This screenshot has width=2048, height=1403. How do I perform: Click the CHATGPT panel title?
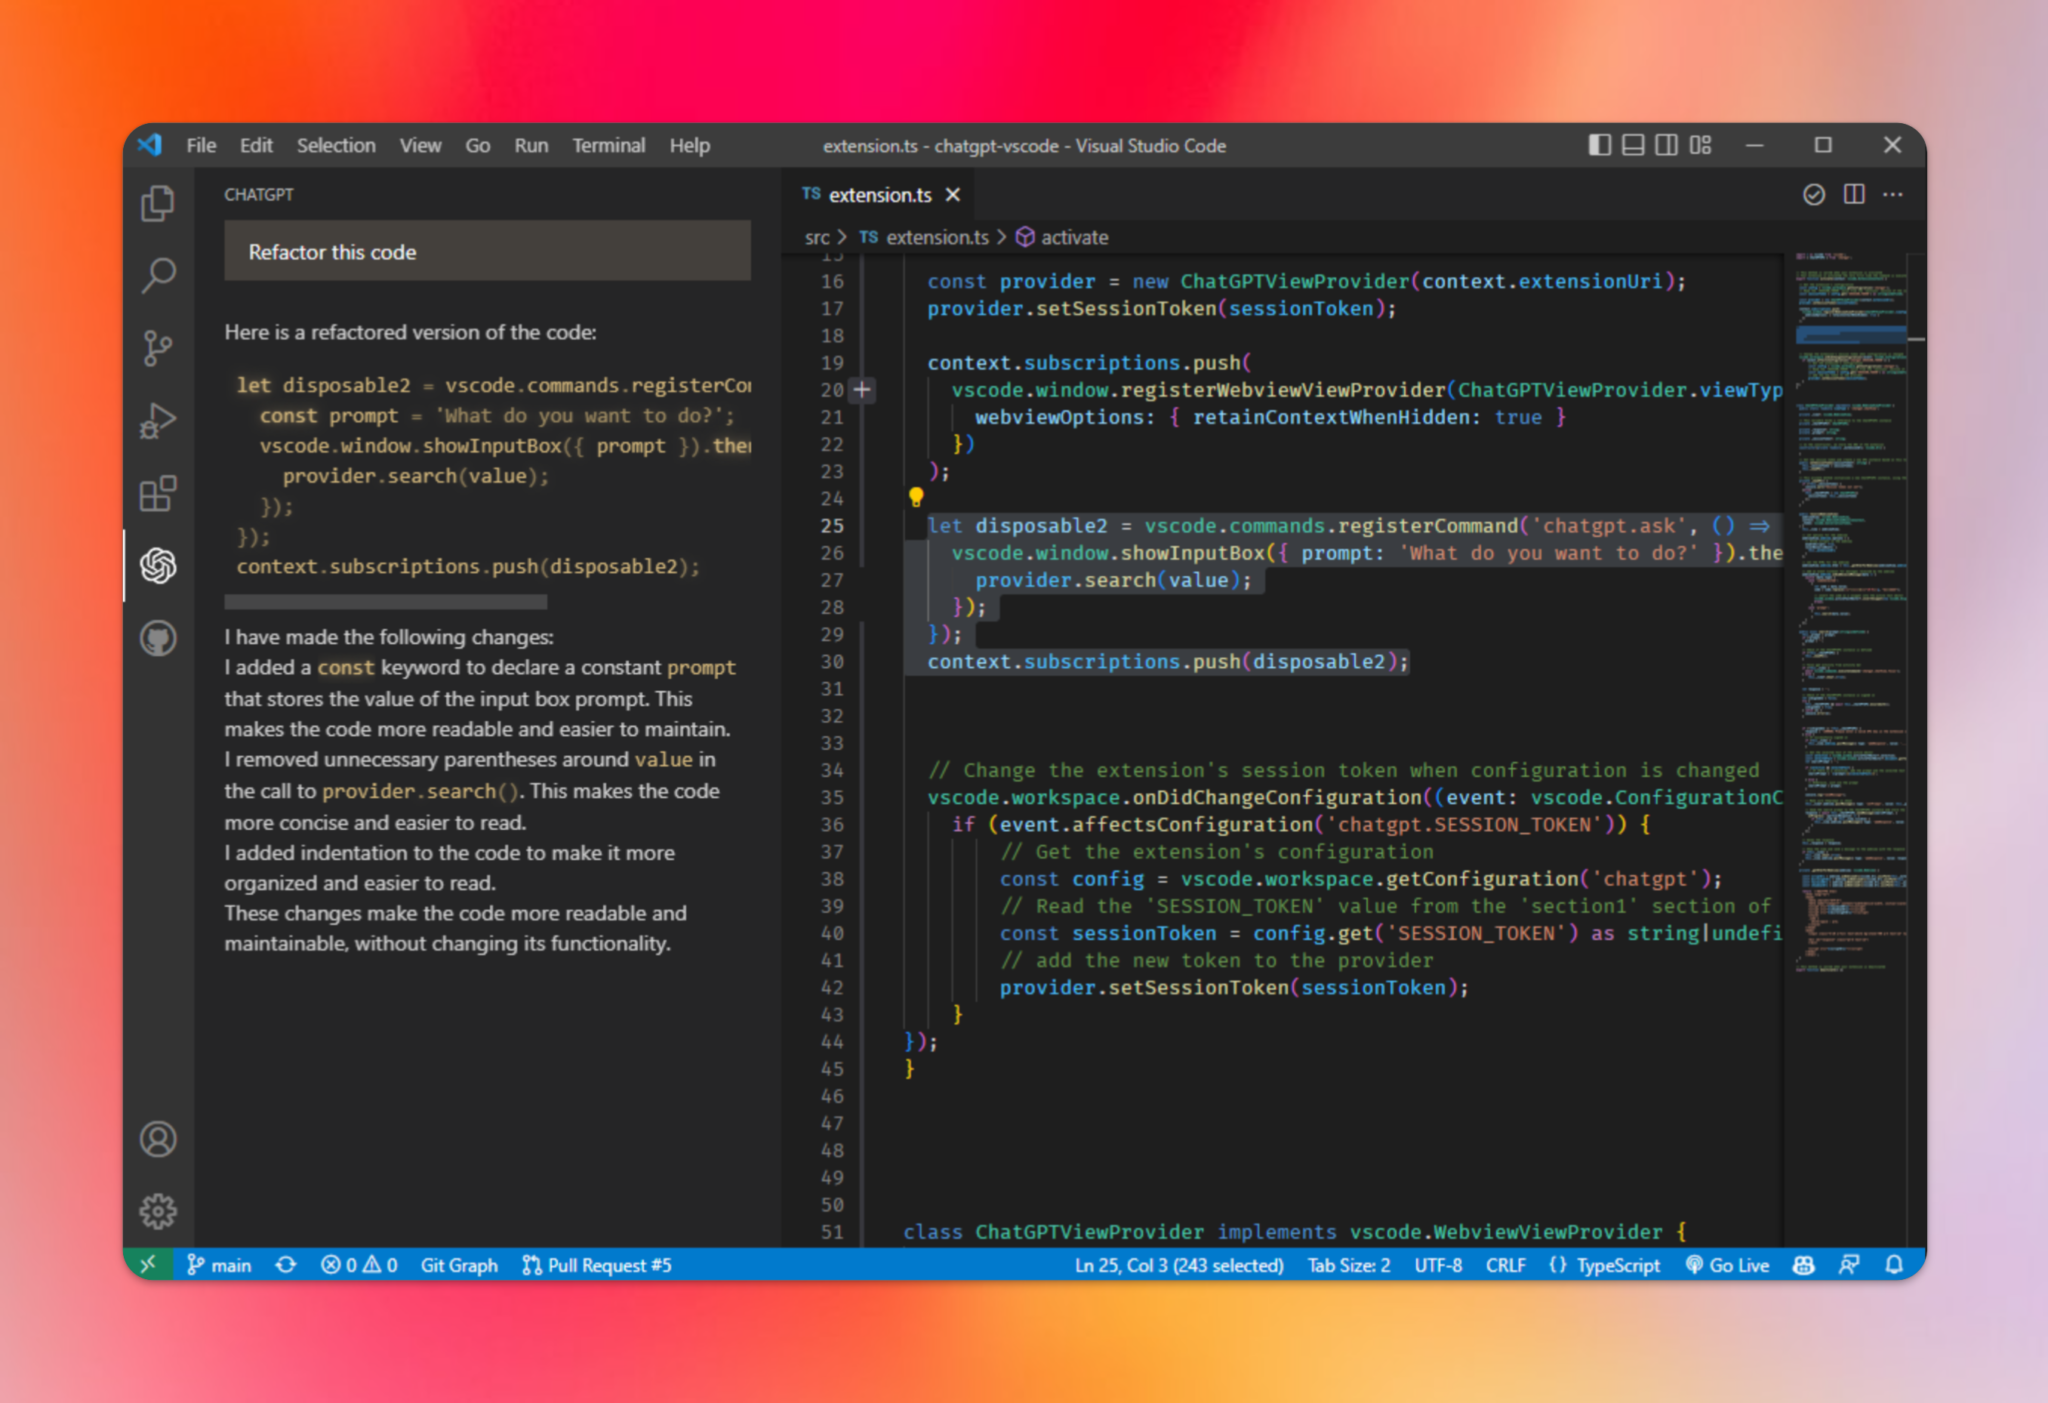[x=259, y=195]
